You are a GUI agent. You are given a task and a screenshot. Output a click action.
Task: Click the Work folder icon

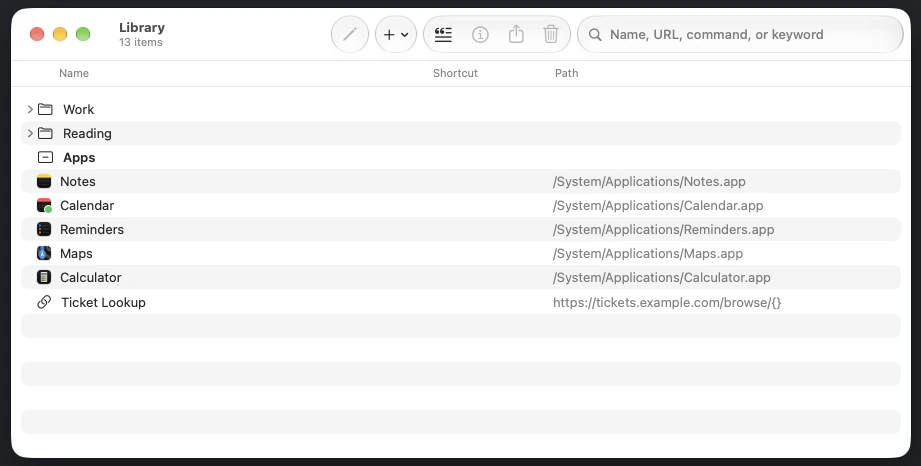(45, 109)
